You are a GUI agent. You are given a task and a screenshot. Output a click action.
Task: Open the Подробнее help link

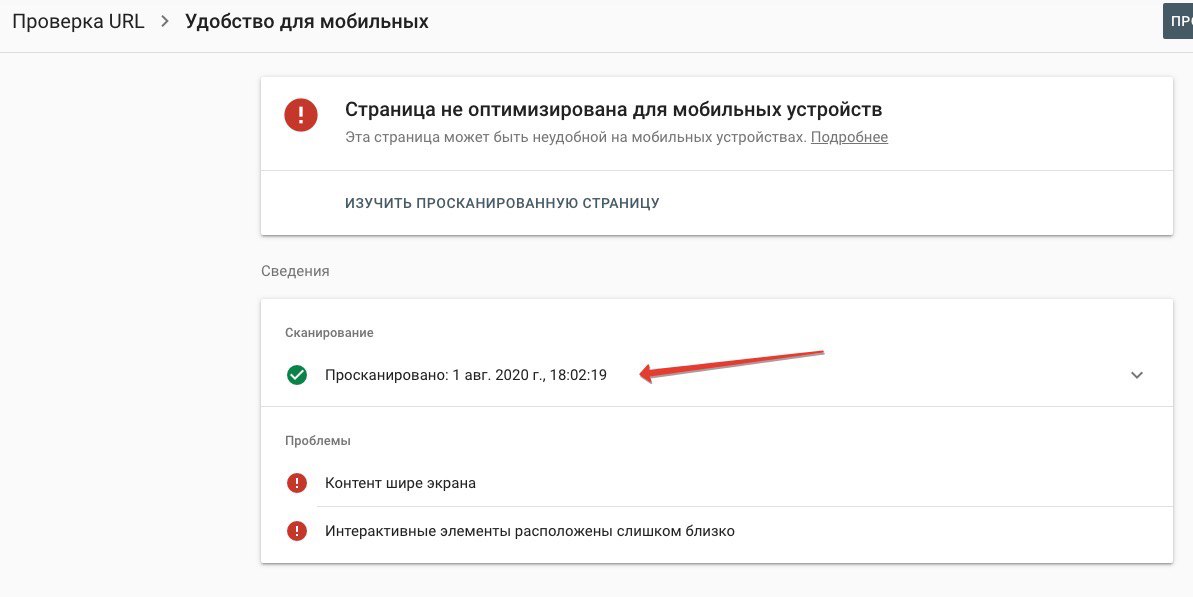pos(849,138)
